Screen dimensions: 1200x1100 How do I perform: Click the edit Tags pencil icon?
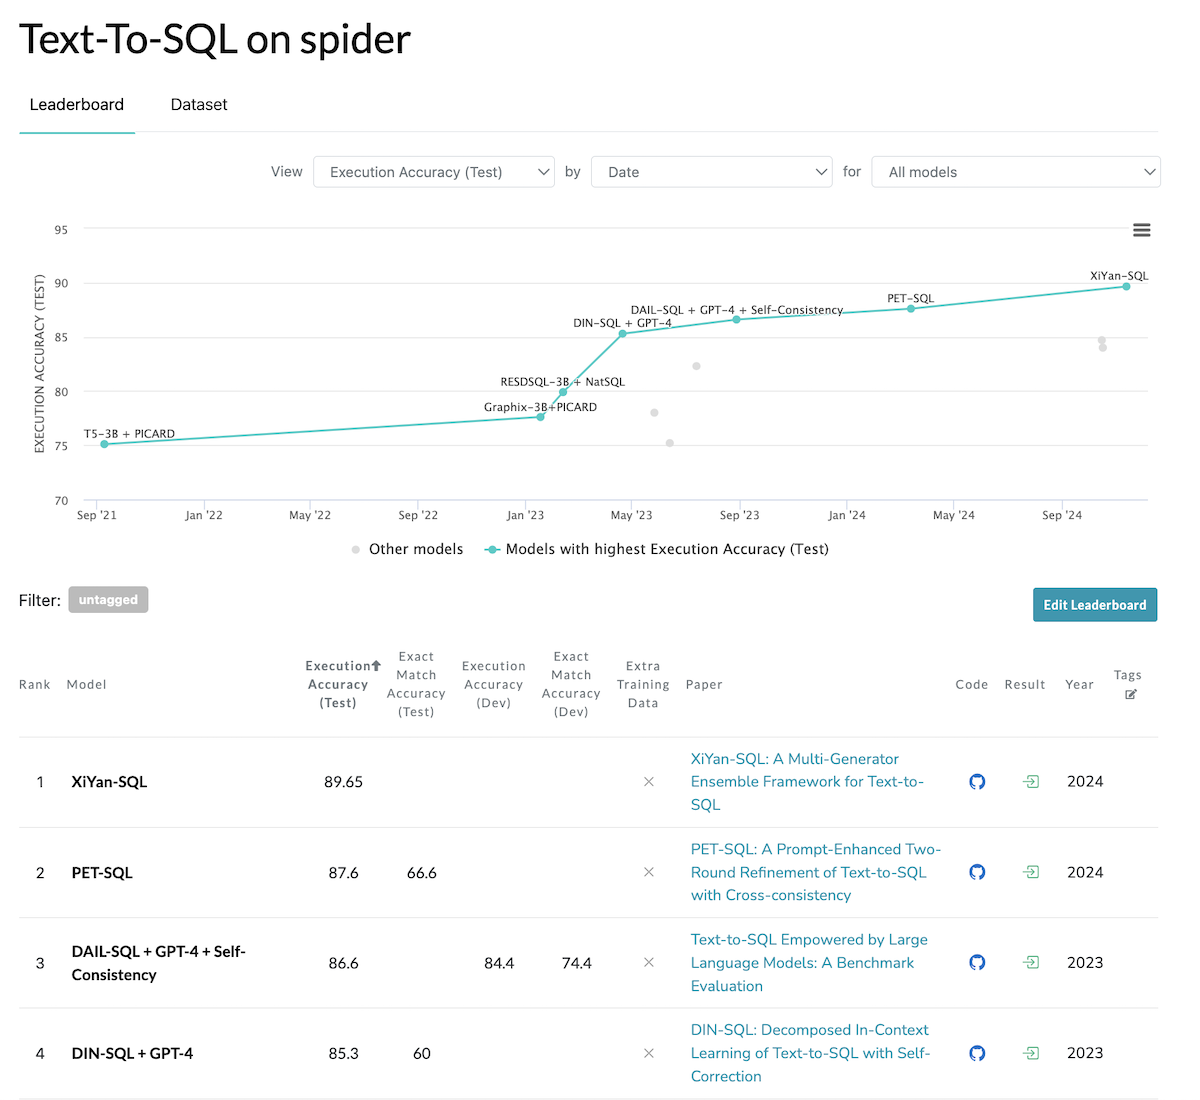(x=1130, y=694)
